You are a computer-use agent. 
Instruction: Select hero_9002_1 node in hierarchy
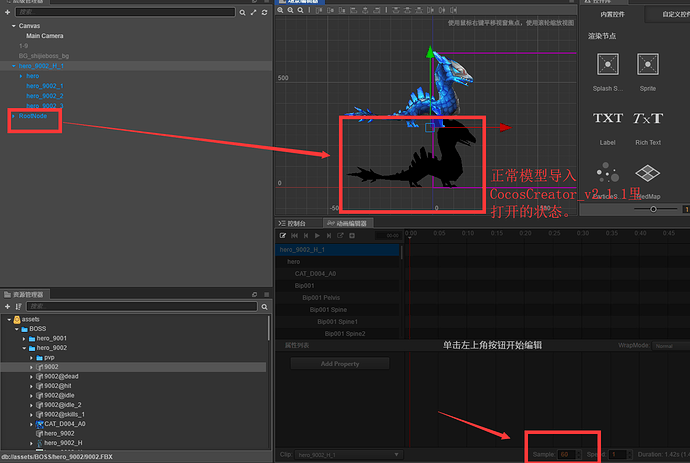tap(45, 86)
